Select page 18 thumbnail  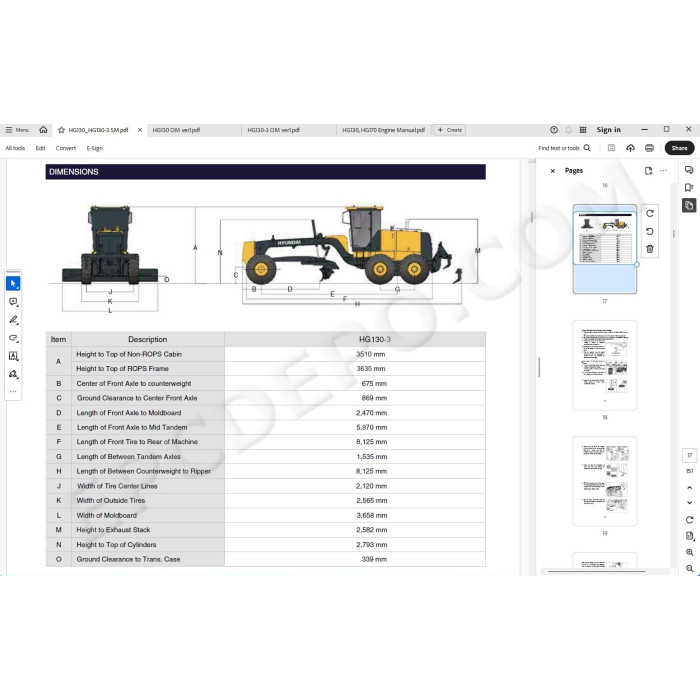(x=604, y=365)
